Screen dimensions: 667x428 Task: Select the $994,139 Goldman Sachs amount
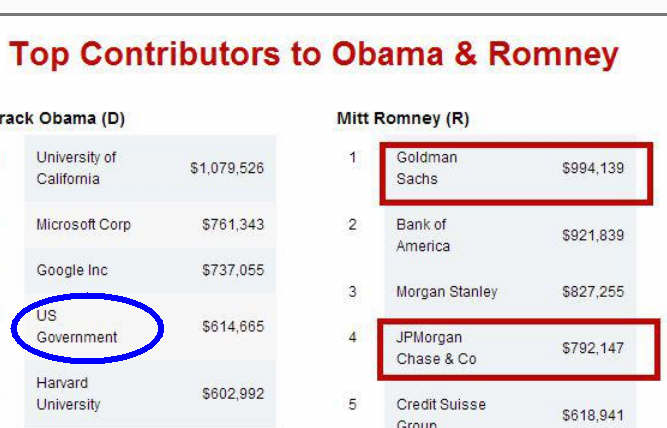(x=593, y=168)
